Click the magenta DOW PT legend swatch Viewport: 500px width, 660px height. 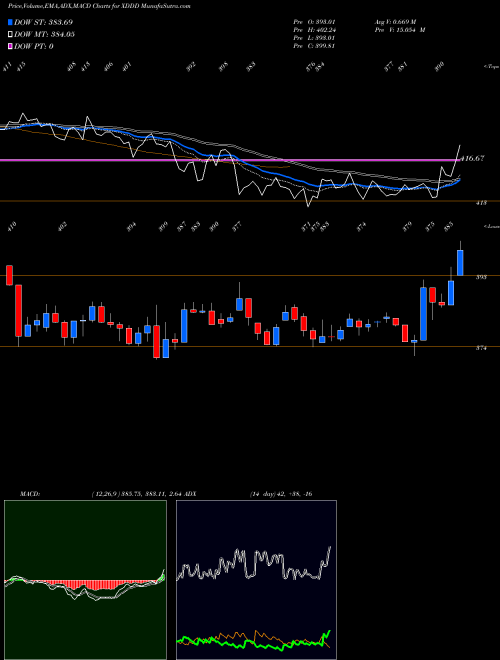click(10, 46)
